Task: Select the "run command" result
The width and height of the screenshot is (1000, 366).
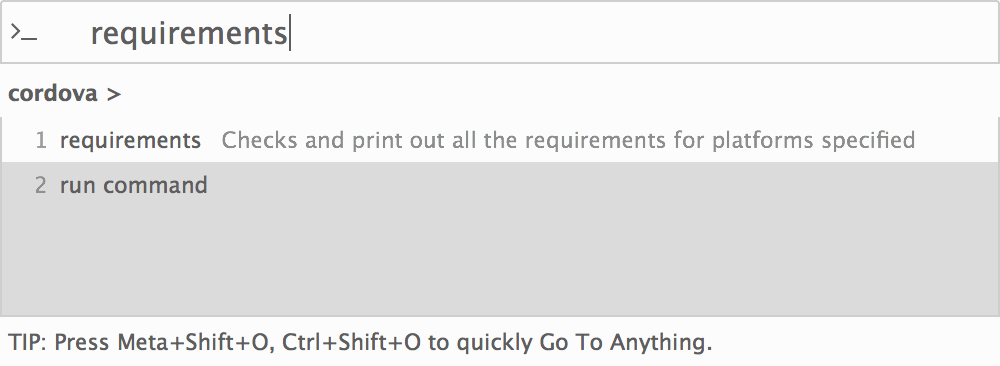Action: 500,185
